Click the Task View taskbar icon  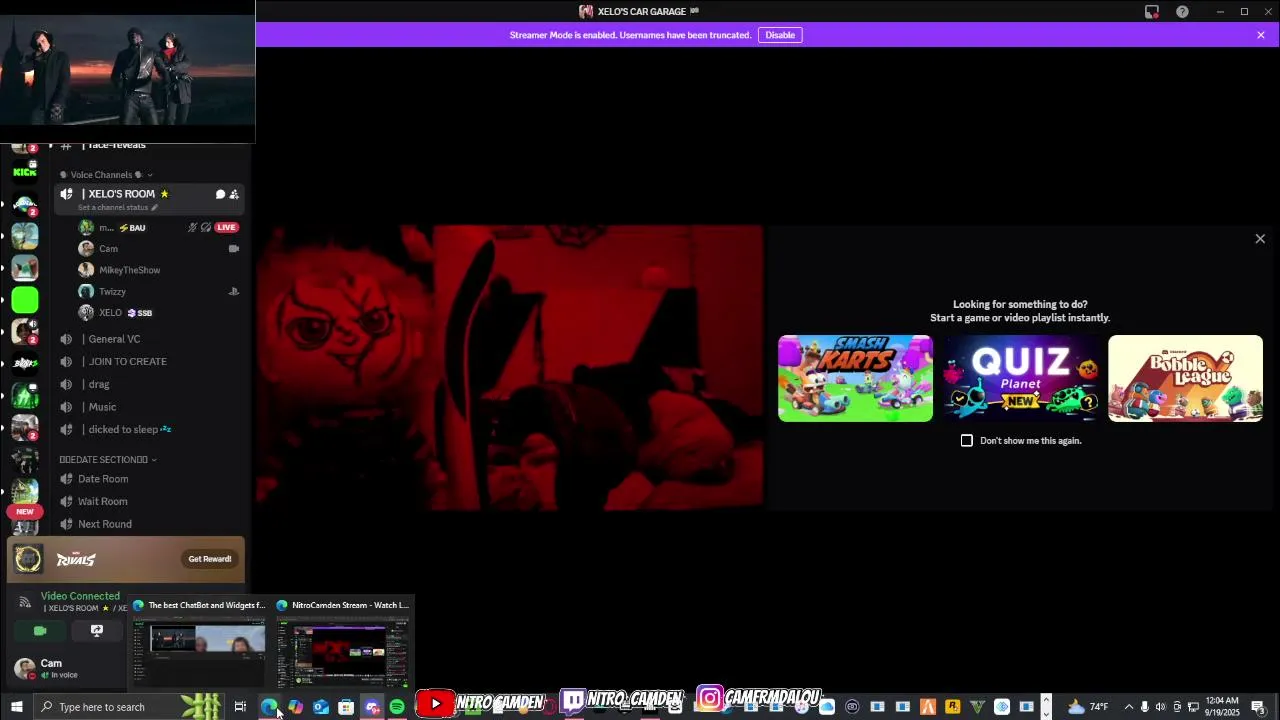[x=240, y=707]
